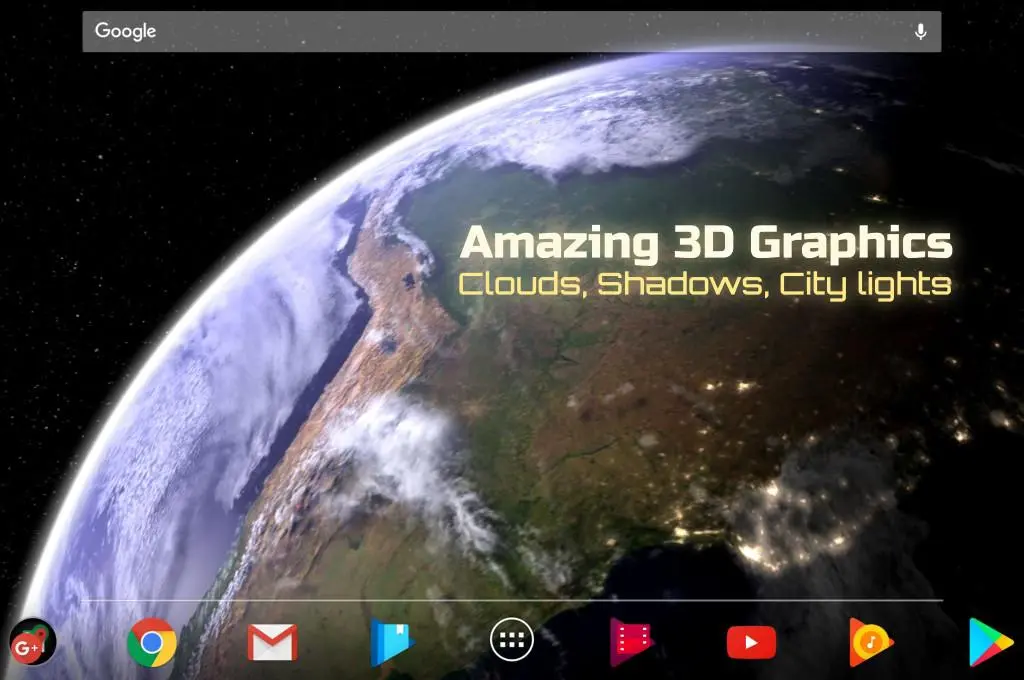Launch Google Chrome browser
Viewport: 1024px width, 680px height.
coord(152,642)
